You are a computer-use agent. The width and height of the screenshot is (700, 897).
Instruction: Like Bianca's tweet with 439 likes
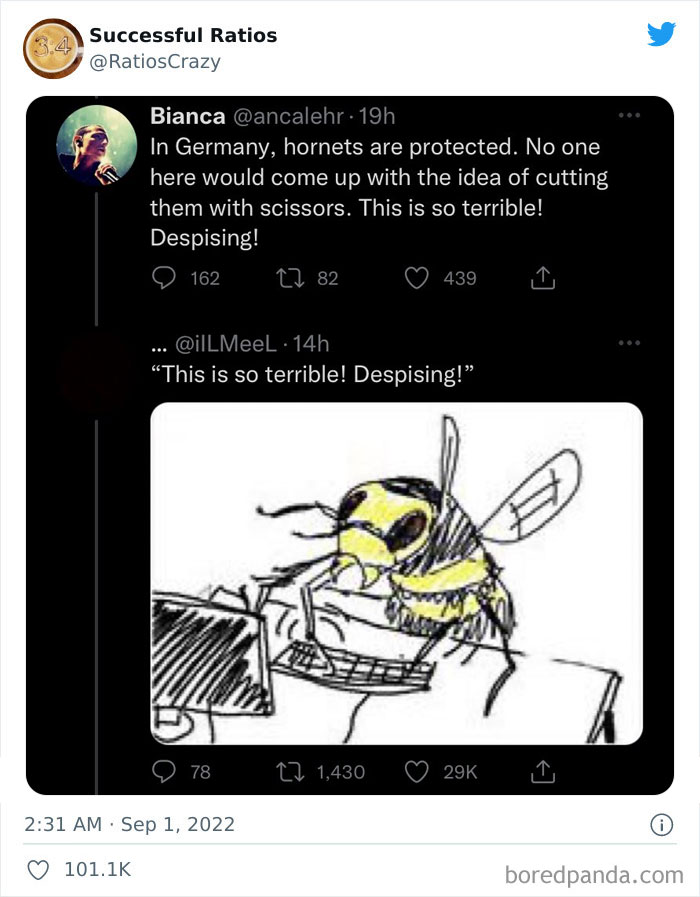(416, 278)
